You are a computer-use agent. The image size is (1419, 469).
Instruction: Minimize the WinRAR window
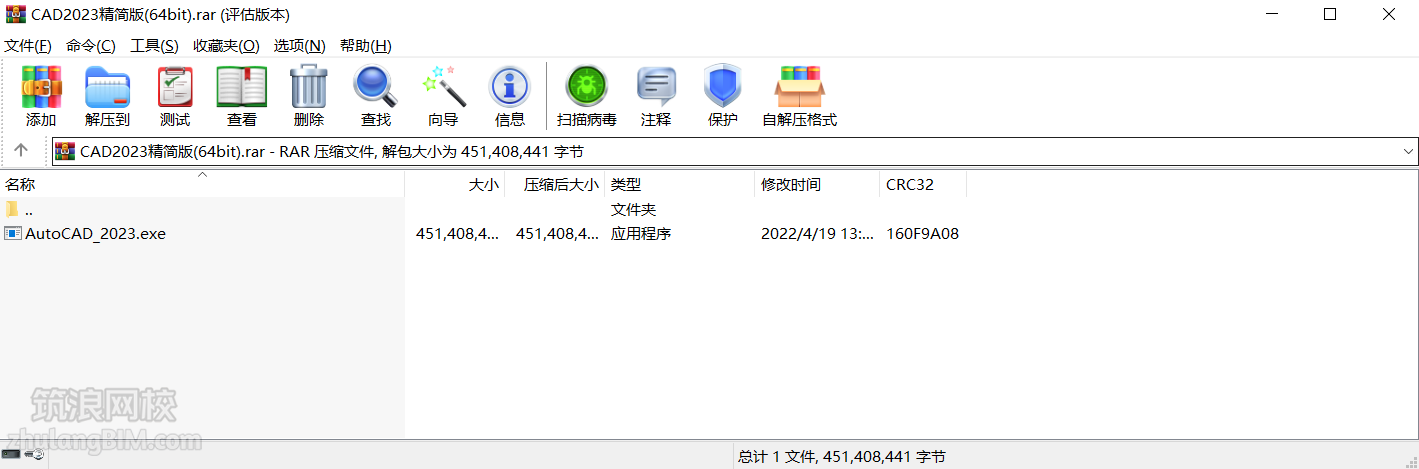(x=1271, y=14)
